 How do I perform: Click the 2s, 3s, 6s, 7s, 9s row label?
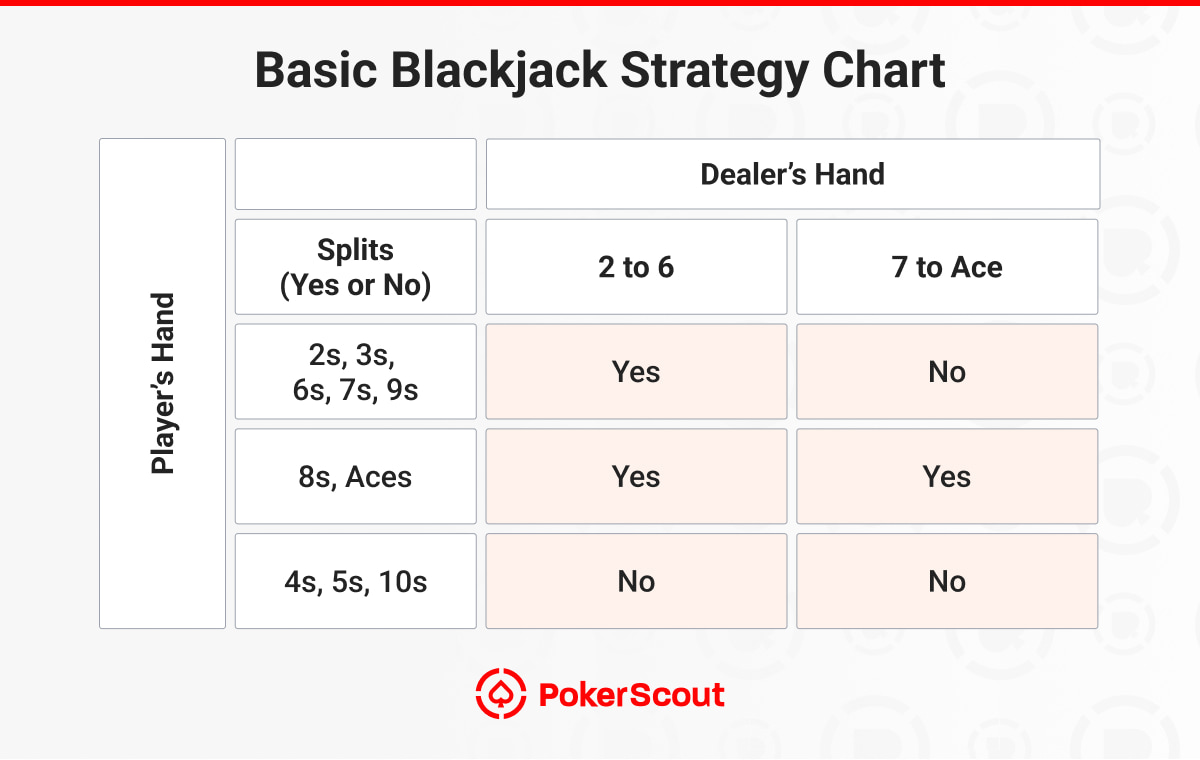(x=356, y=372)
